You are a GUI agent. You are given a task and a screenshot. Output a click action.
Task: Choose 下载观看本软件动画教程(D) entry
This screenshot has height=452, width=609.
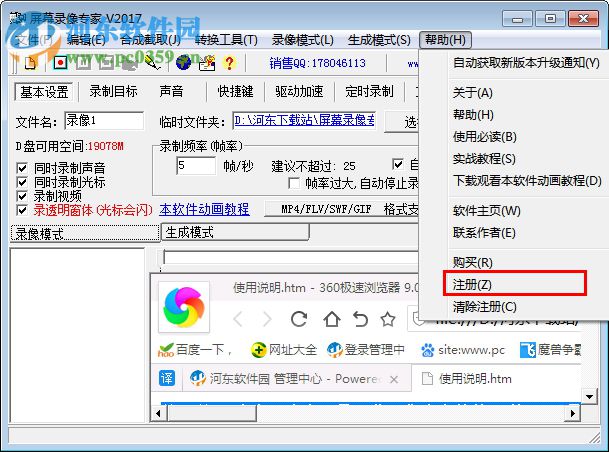pos(527,181)
